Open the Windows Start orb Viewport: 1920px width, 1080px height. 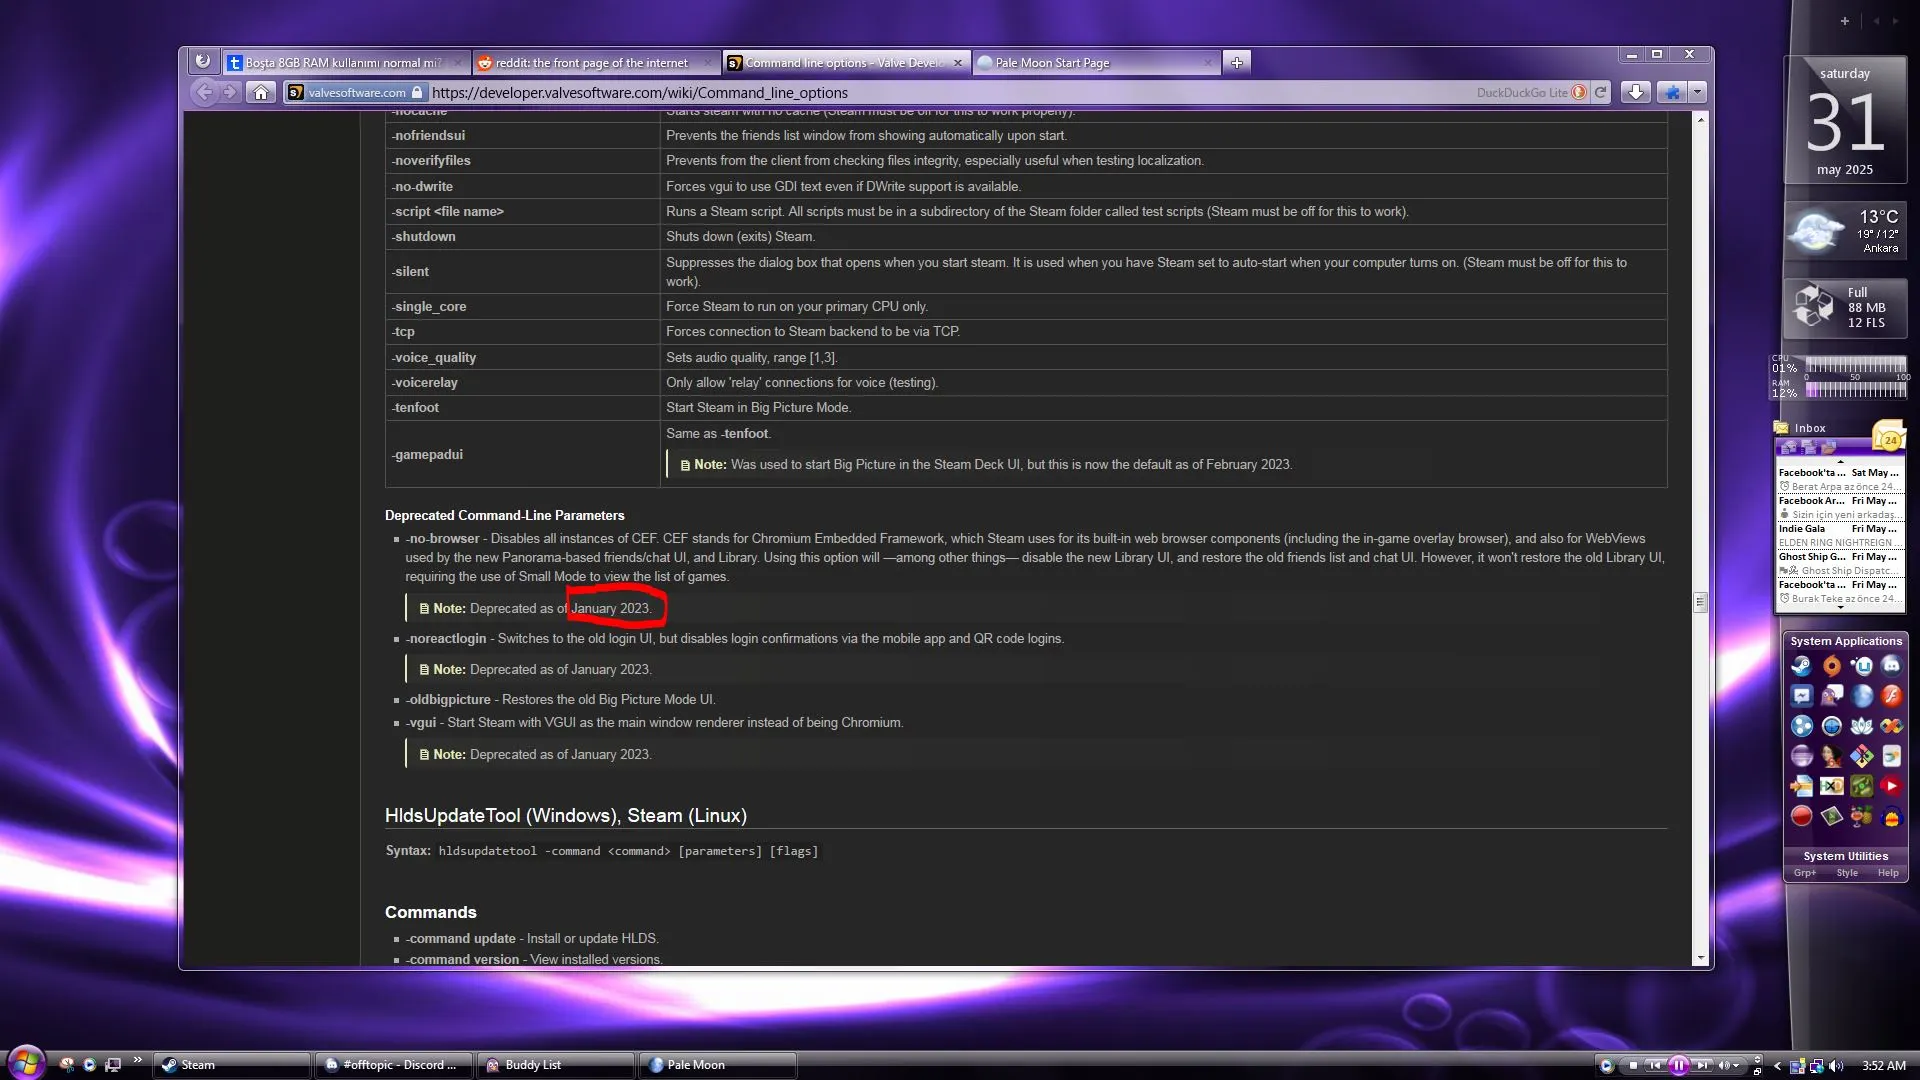click(x=26, y=1062)
